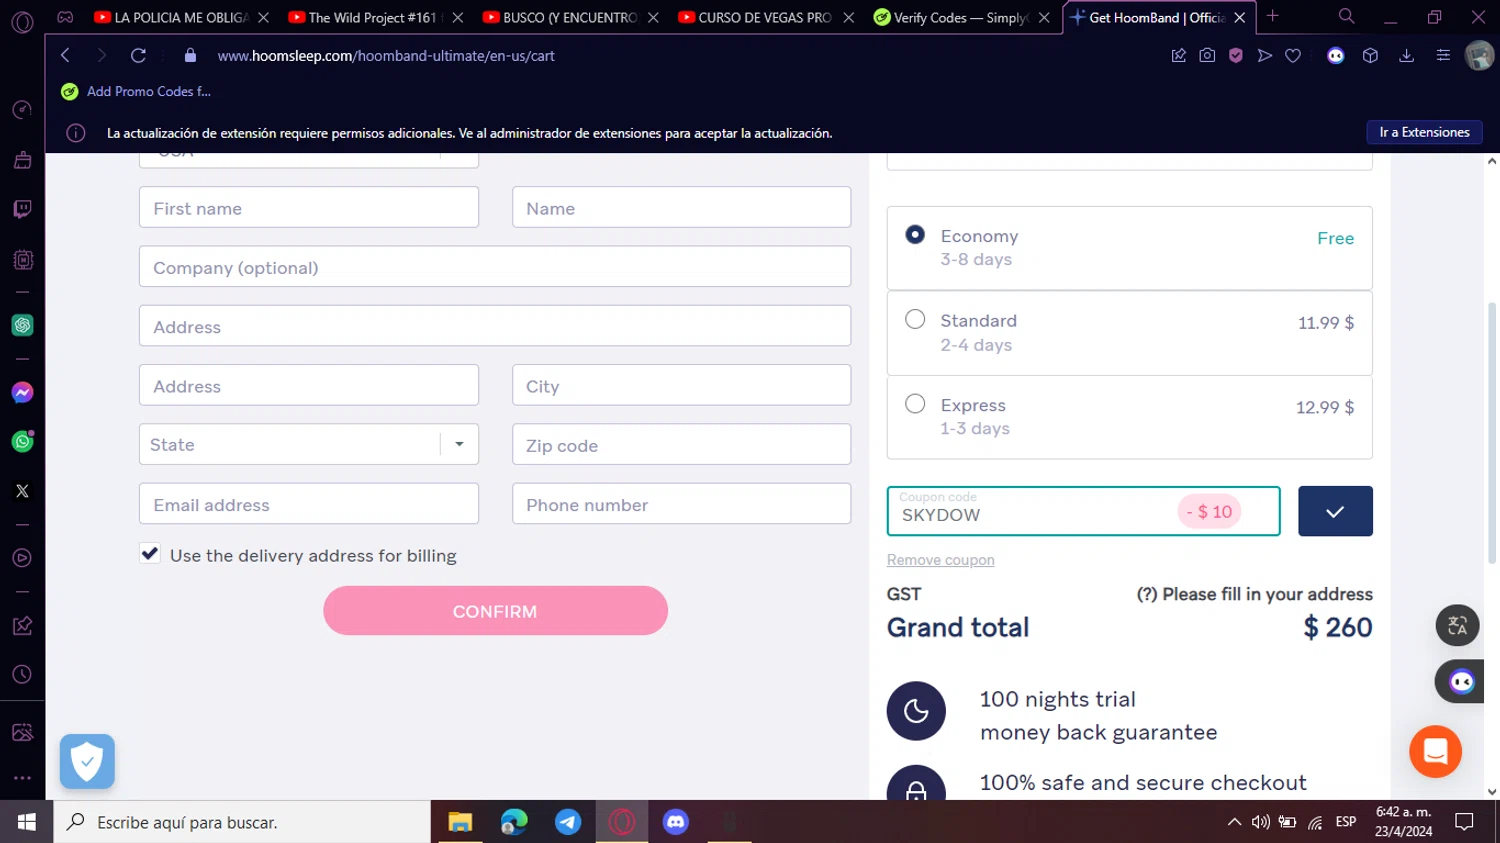Open extensions cube icon
The image size is (1500, 843).
[x=1370, y=56]
